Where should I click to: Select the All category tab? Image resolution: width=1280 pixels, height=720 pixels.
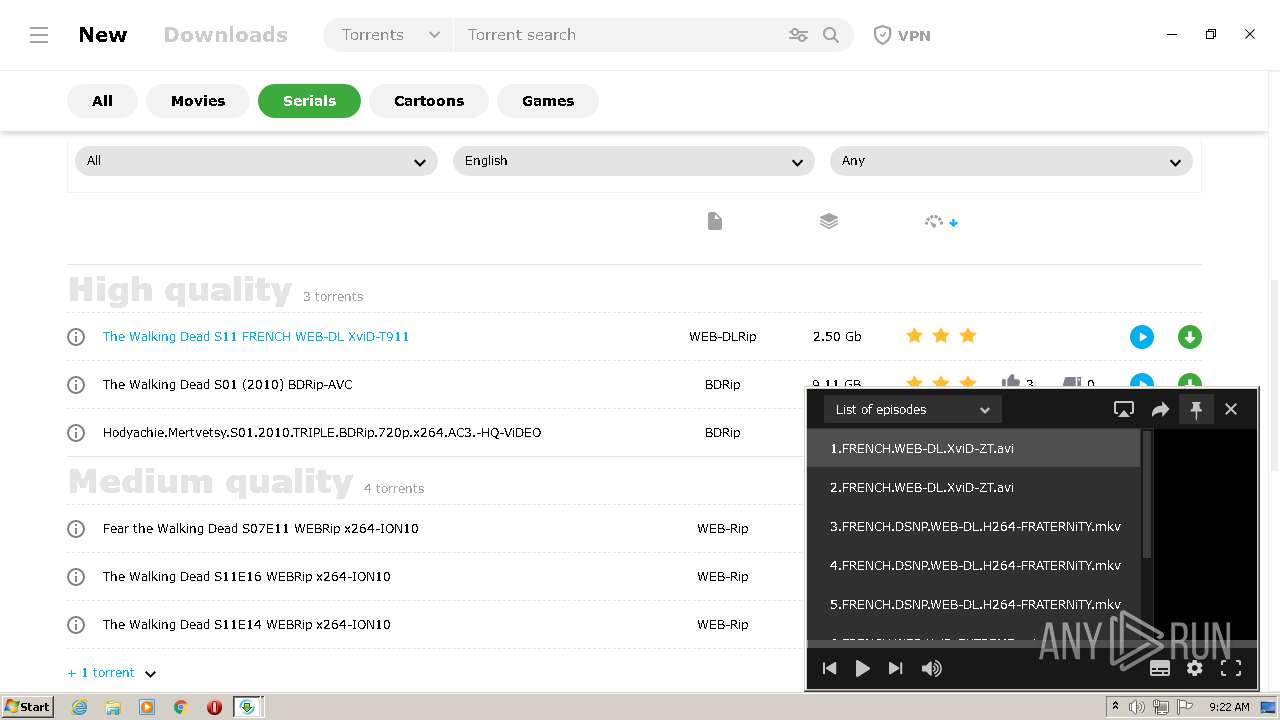102,101
